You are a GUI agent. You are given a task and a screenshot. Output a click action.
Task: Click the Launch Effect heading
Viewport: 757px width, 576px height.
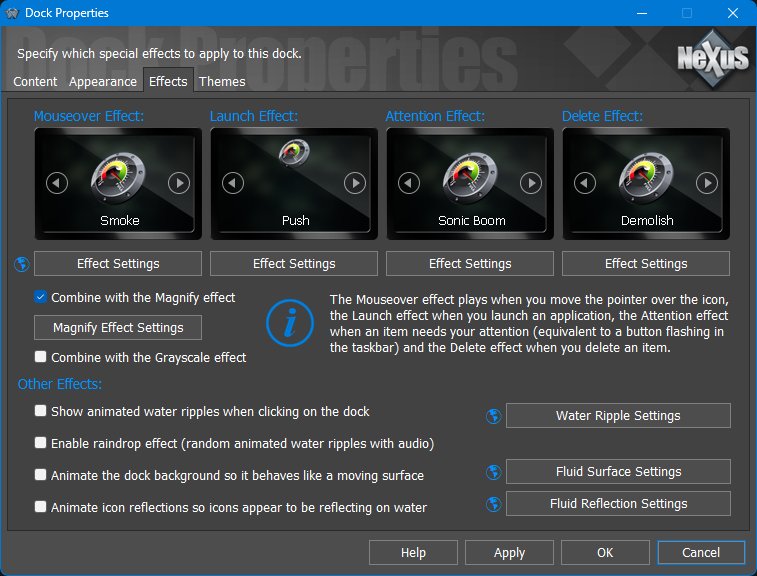click(x=254, y=116)
